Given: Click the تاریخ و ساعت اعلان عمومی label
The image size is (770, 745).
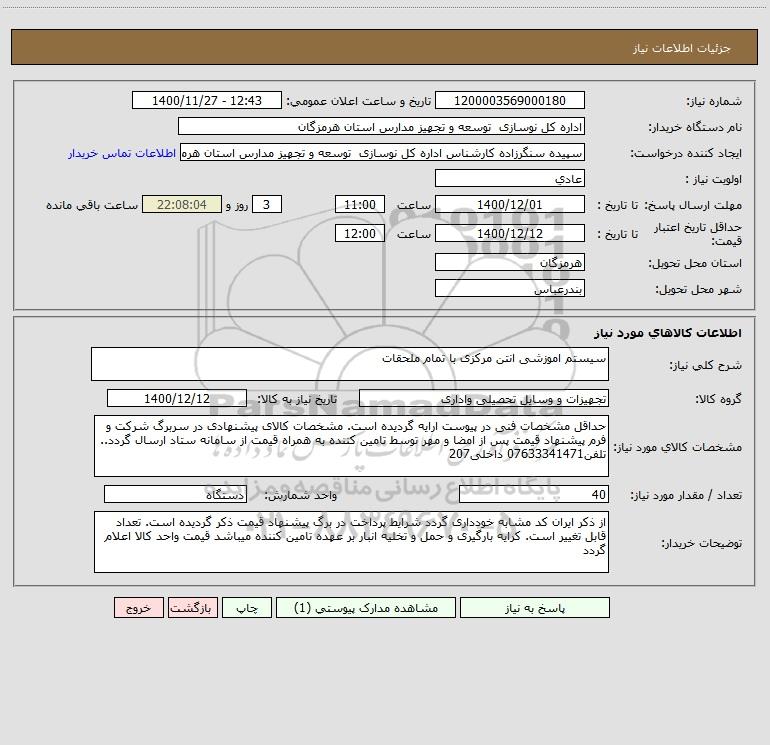Looking at the screenshot, I should click(x=359, y=102).
